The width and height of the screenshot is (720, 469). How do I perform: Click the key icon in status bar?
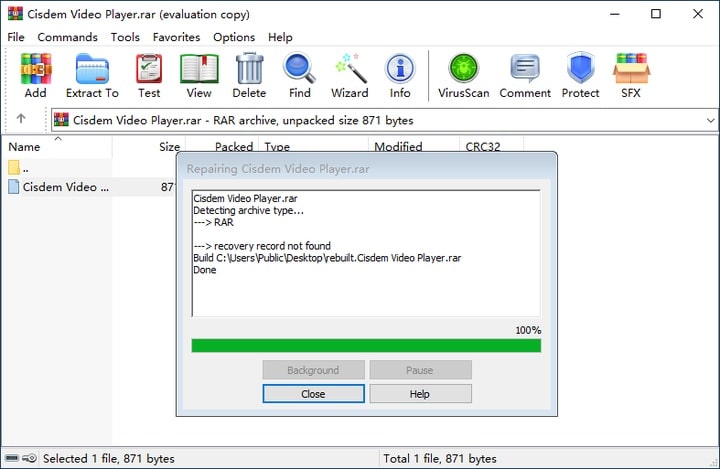pos(30,458)
